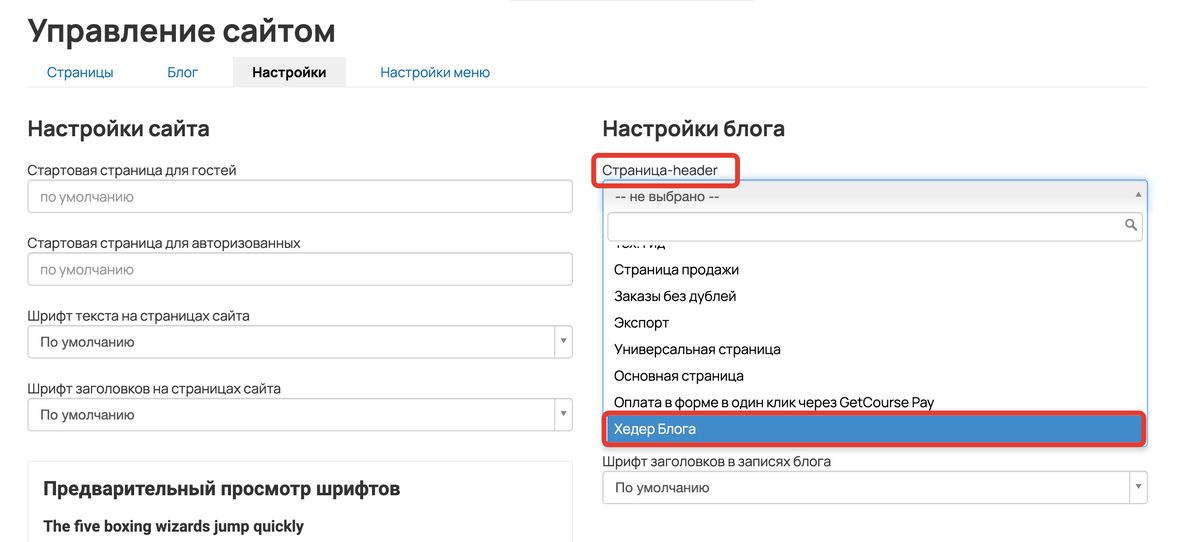This screenshot has height=542, width=1200.
Task: Pick Оплата в форме в один клик option
Action: tap(875, 402)
